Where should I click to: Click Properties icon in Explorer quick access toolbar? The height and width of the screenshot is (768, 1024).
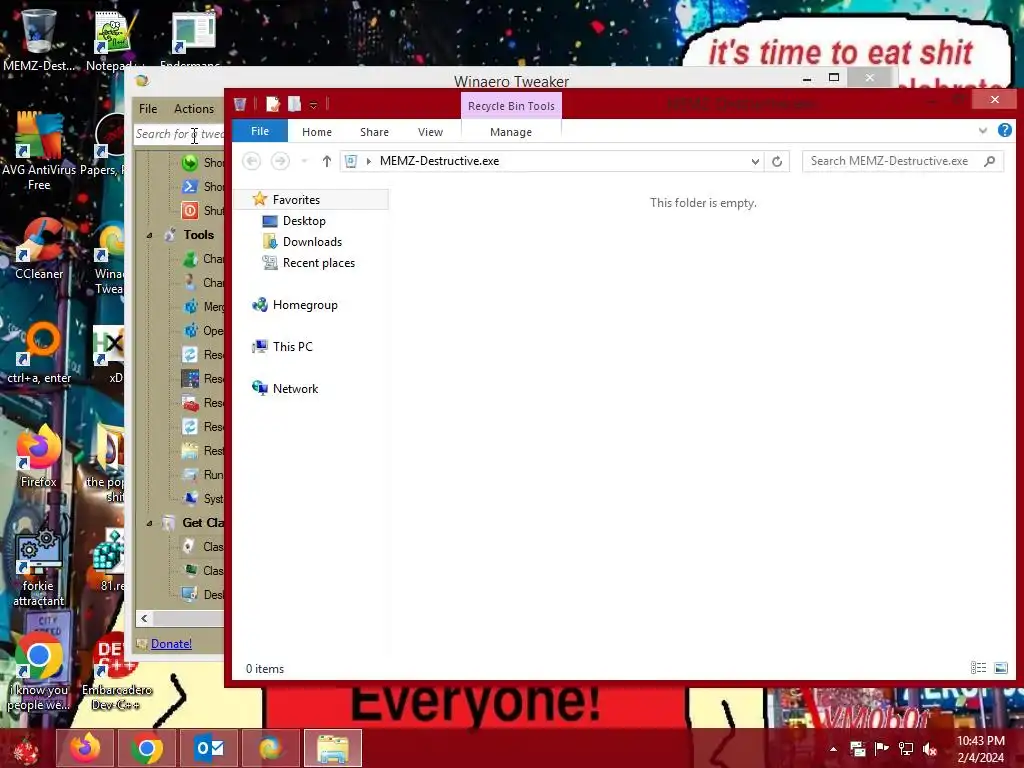[273, 104]
